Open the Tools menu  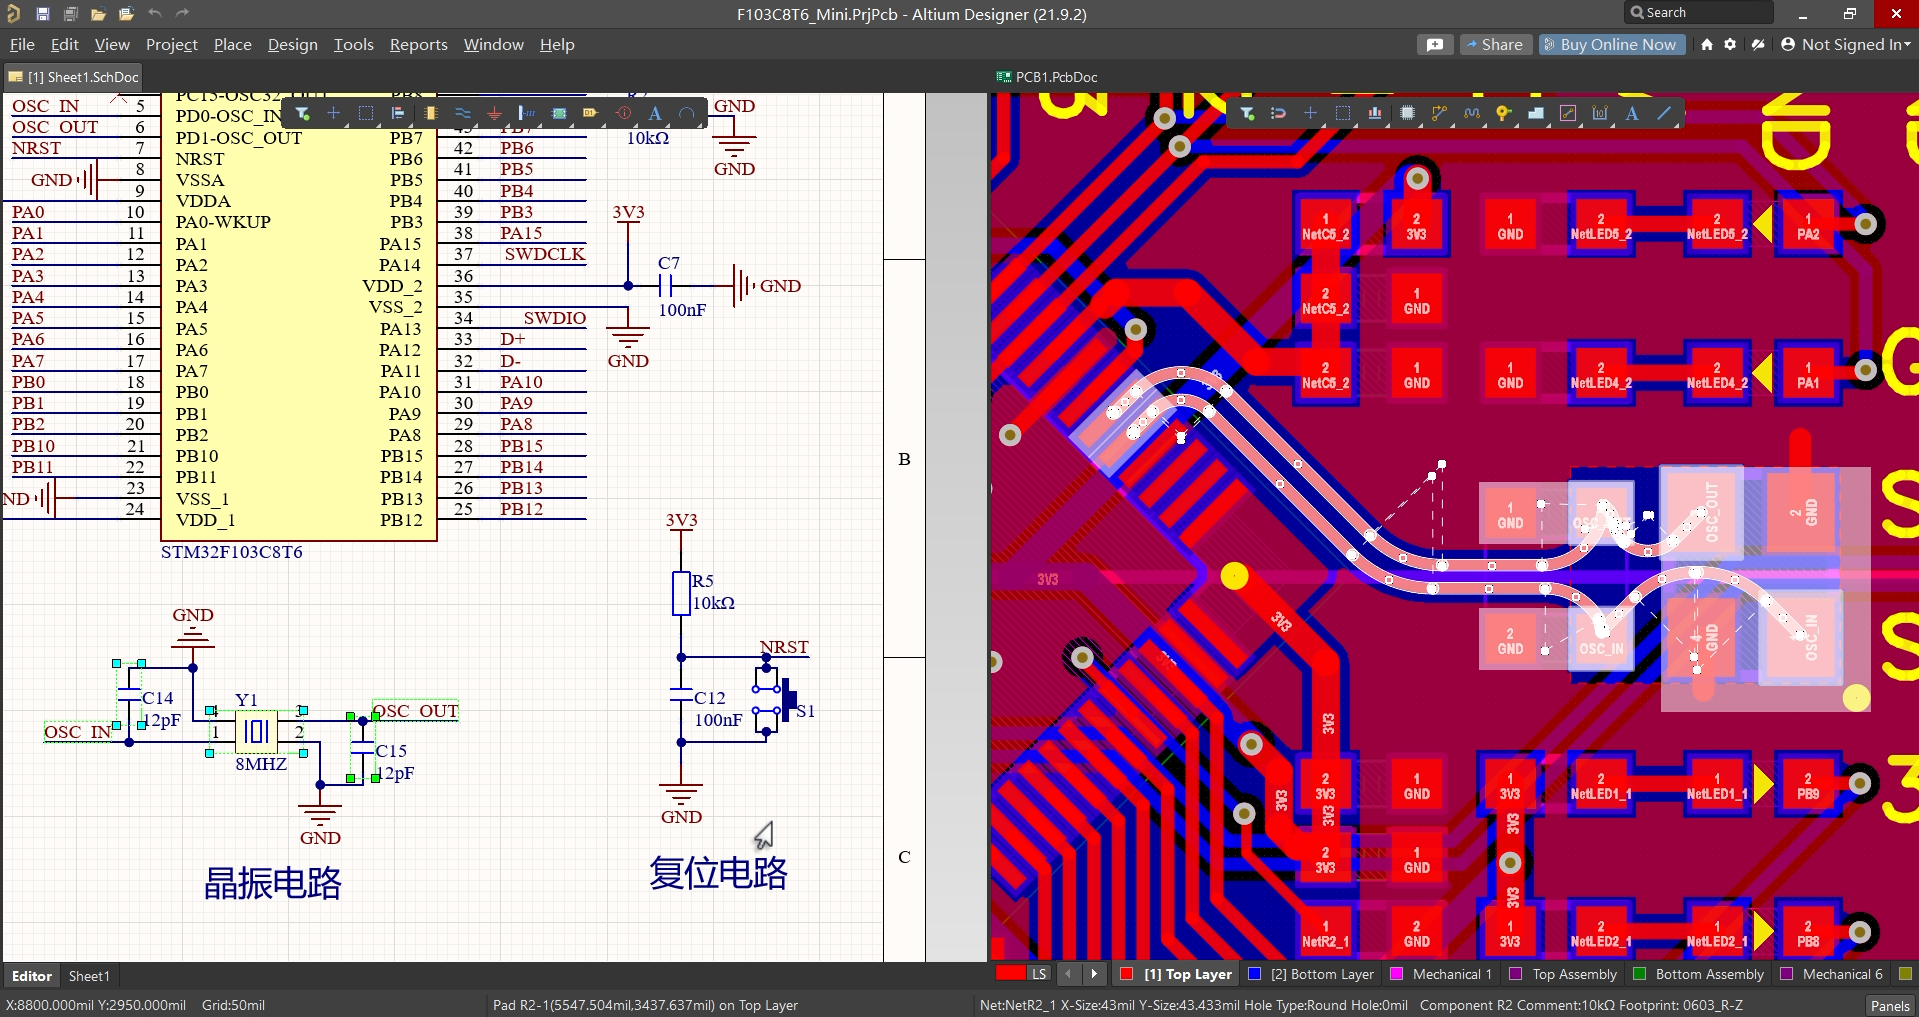tap(354, 45)
